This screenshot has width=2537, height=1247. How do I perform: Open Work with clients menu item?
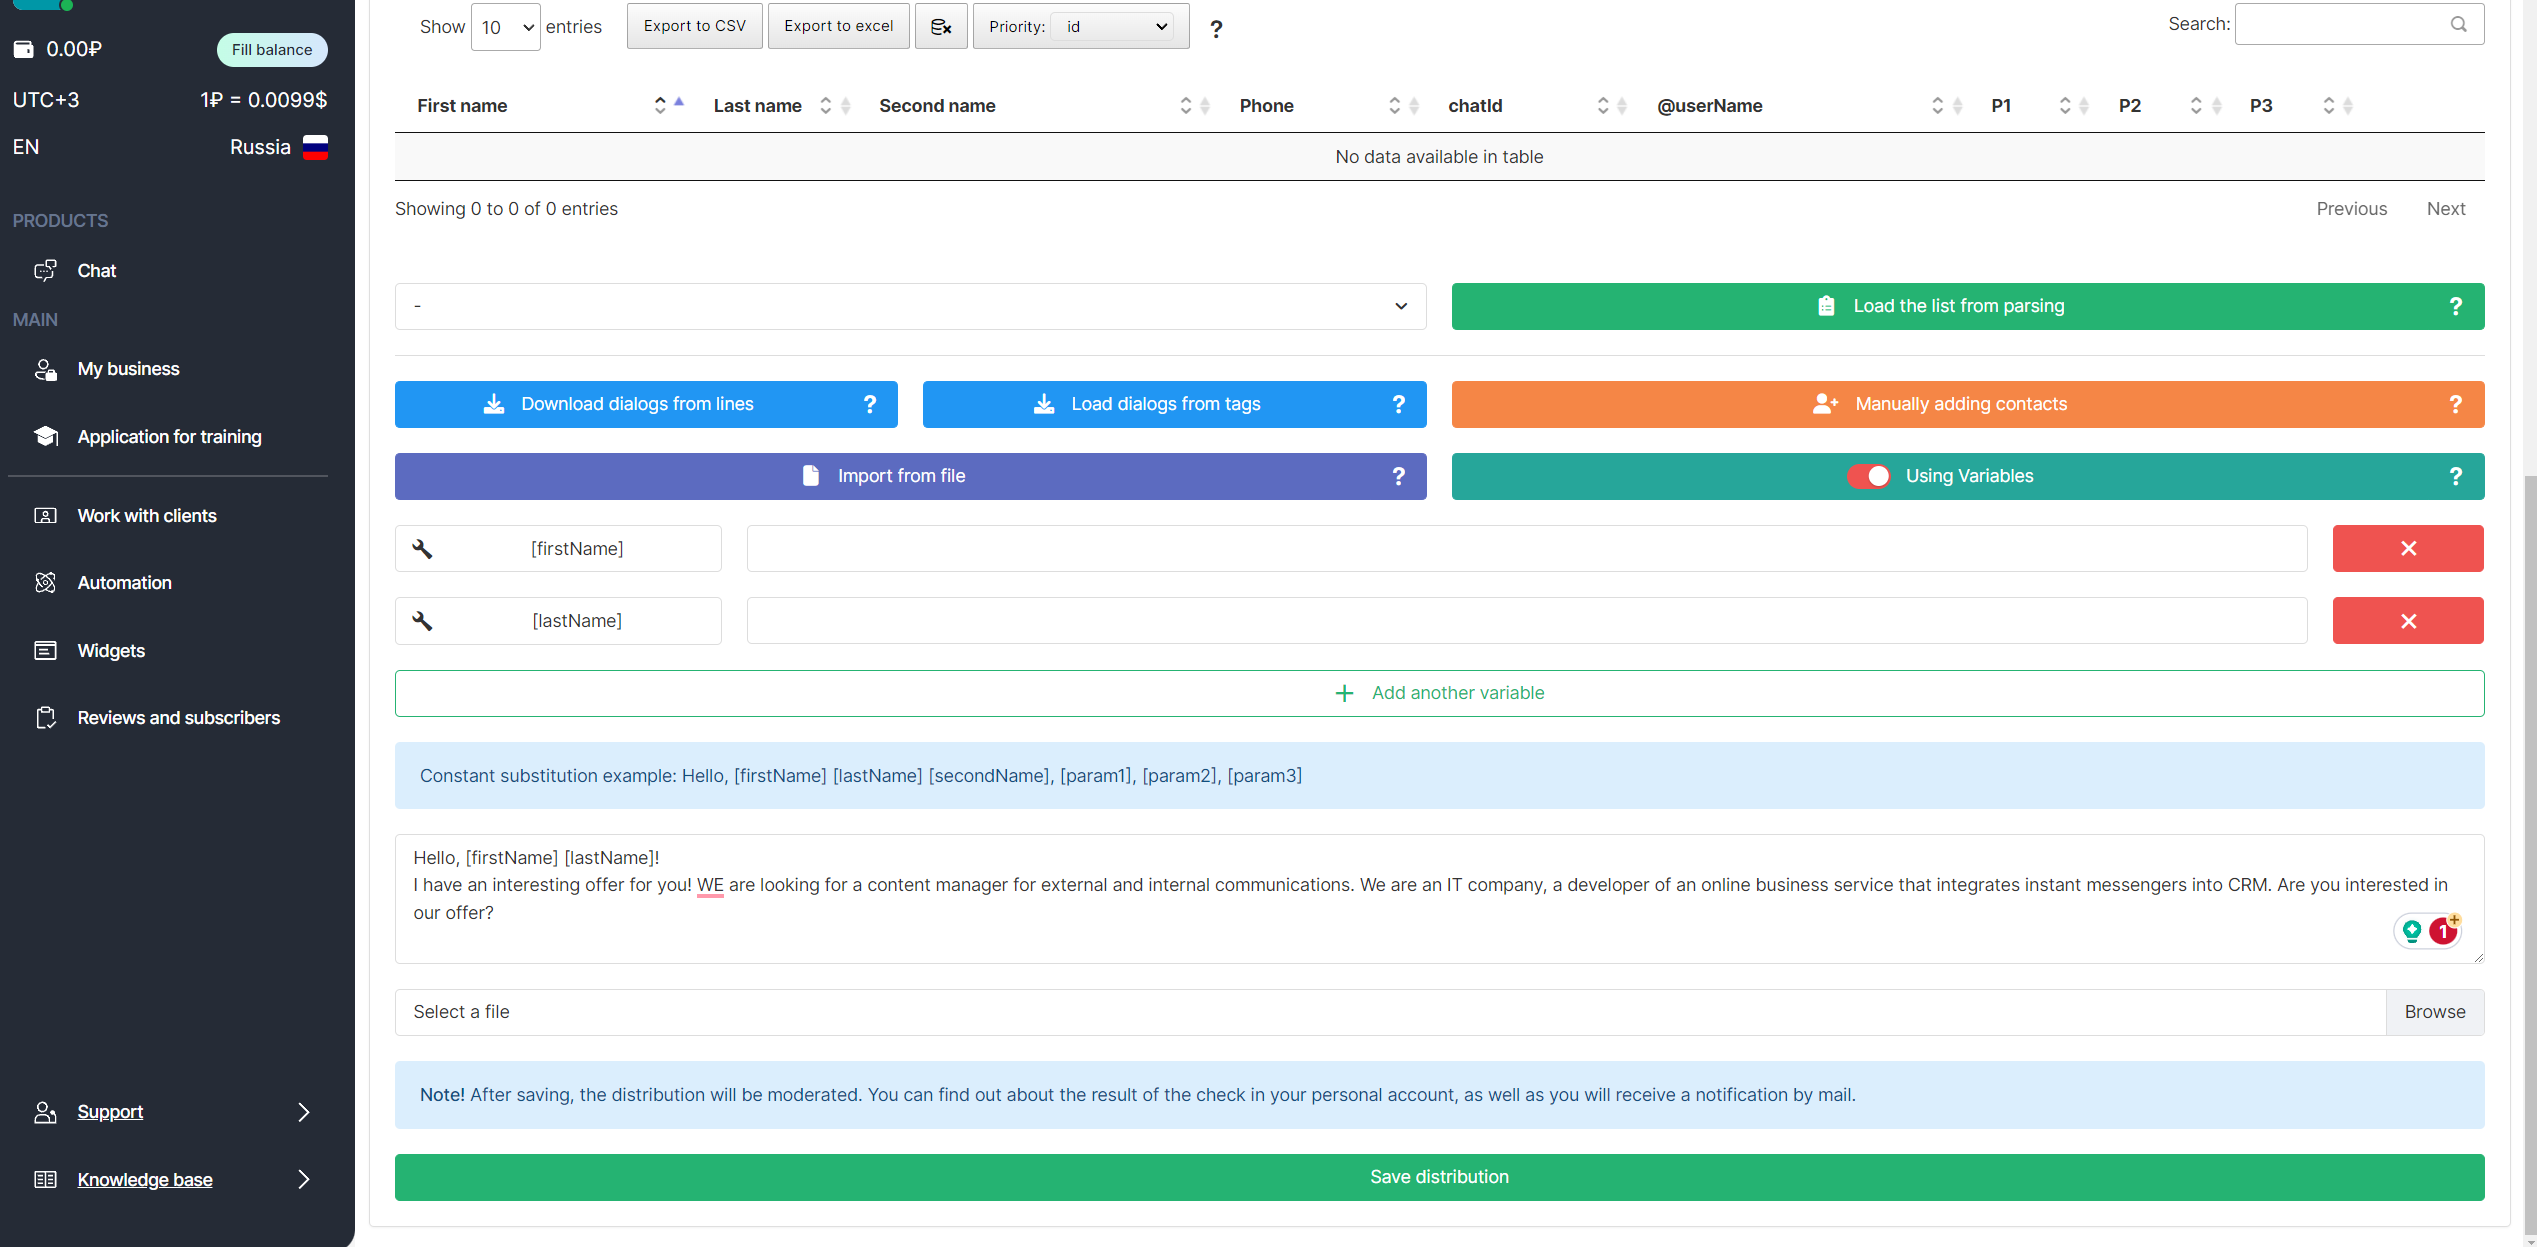[x=146, y=516]
